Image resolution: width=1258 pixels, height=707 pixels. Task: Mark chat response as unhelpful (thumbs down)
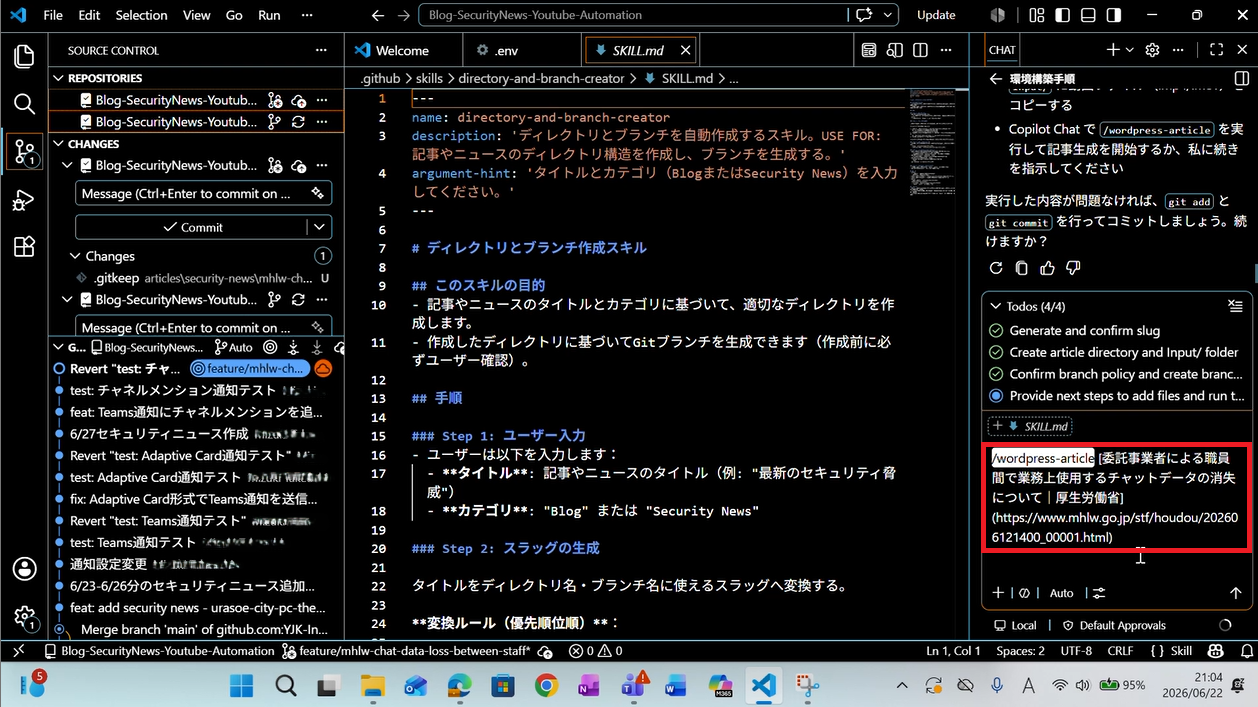(x=1073, y=268)
